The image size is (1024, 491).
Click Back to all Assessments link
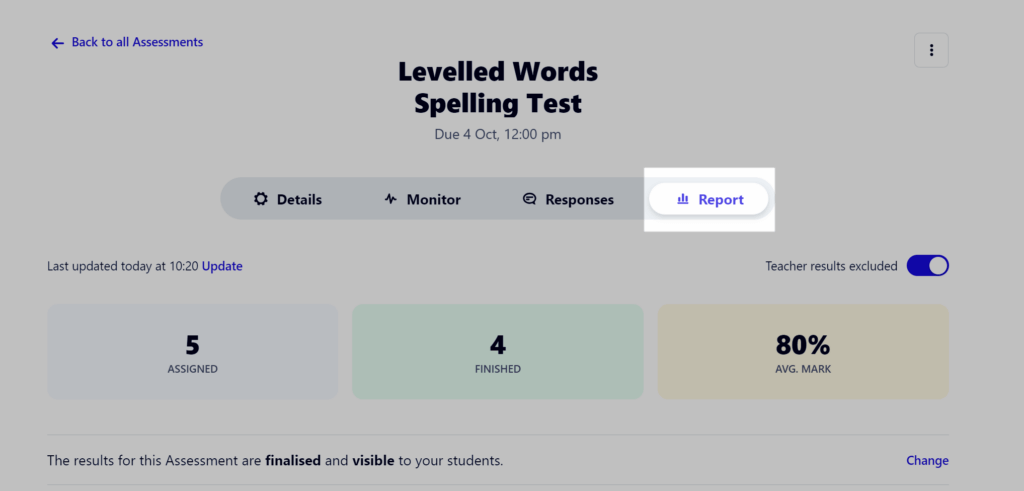(x=137, y=42)
